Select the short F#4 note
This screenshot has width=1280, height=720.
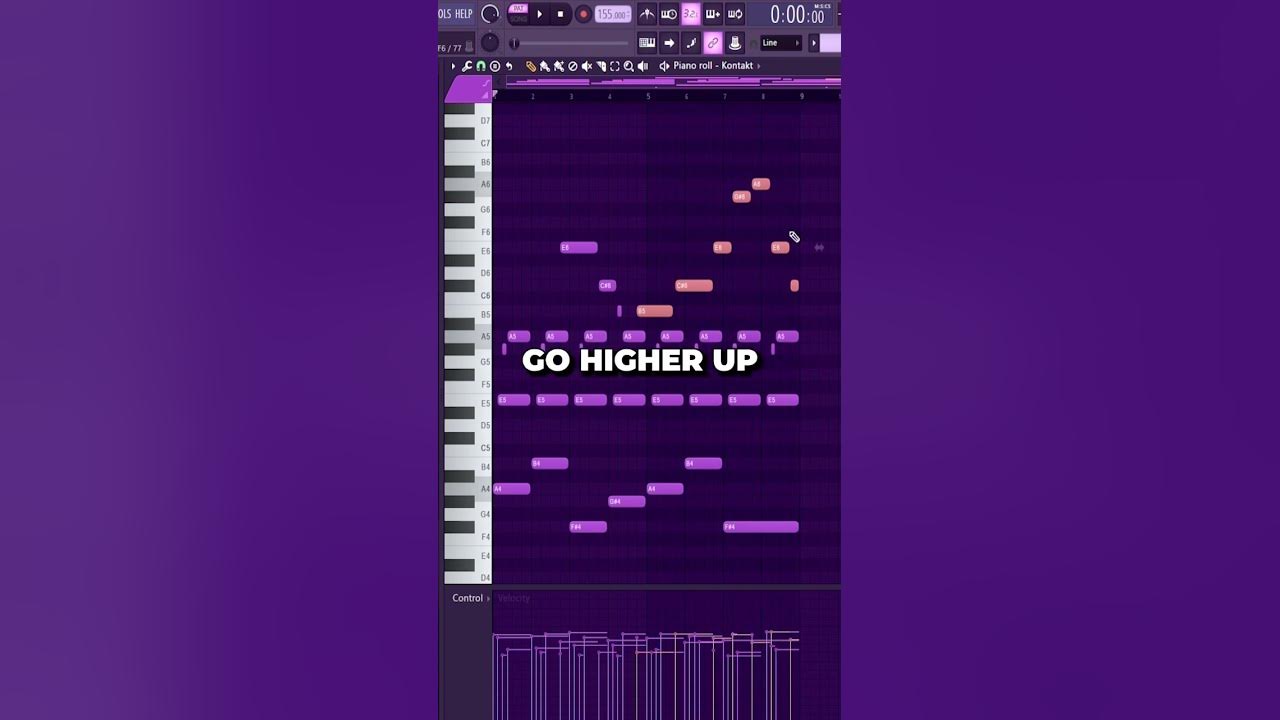(588, 527)
